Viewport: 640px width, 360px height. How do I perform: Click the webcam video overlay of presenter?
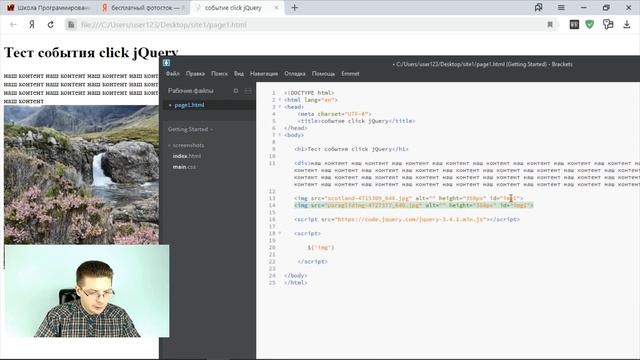coord(87,291)
